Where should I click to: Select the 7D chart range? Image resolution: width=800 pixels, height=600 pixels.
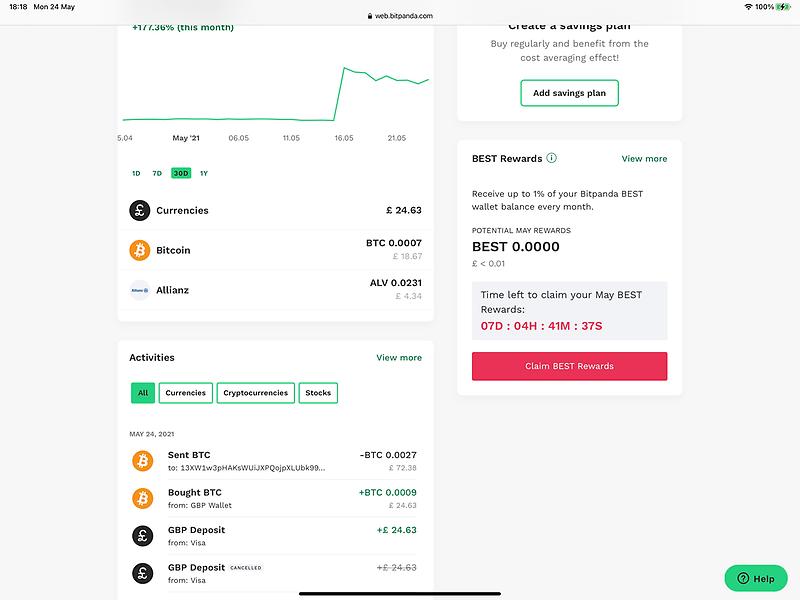click(x=157, y=173)
